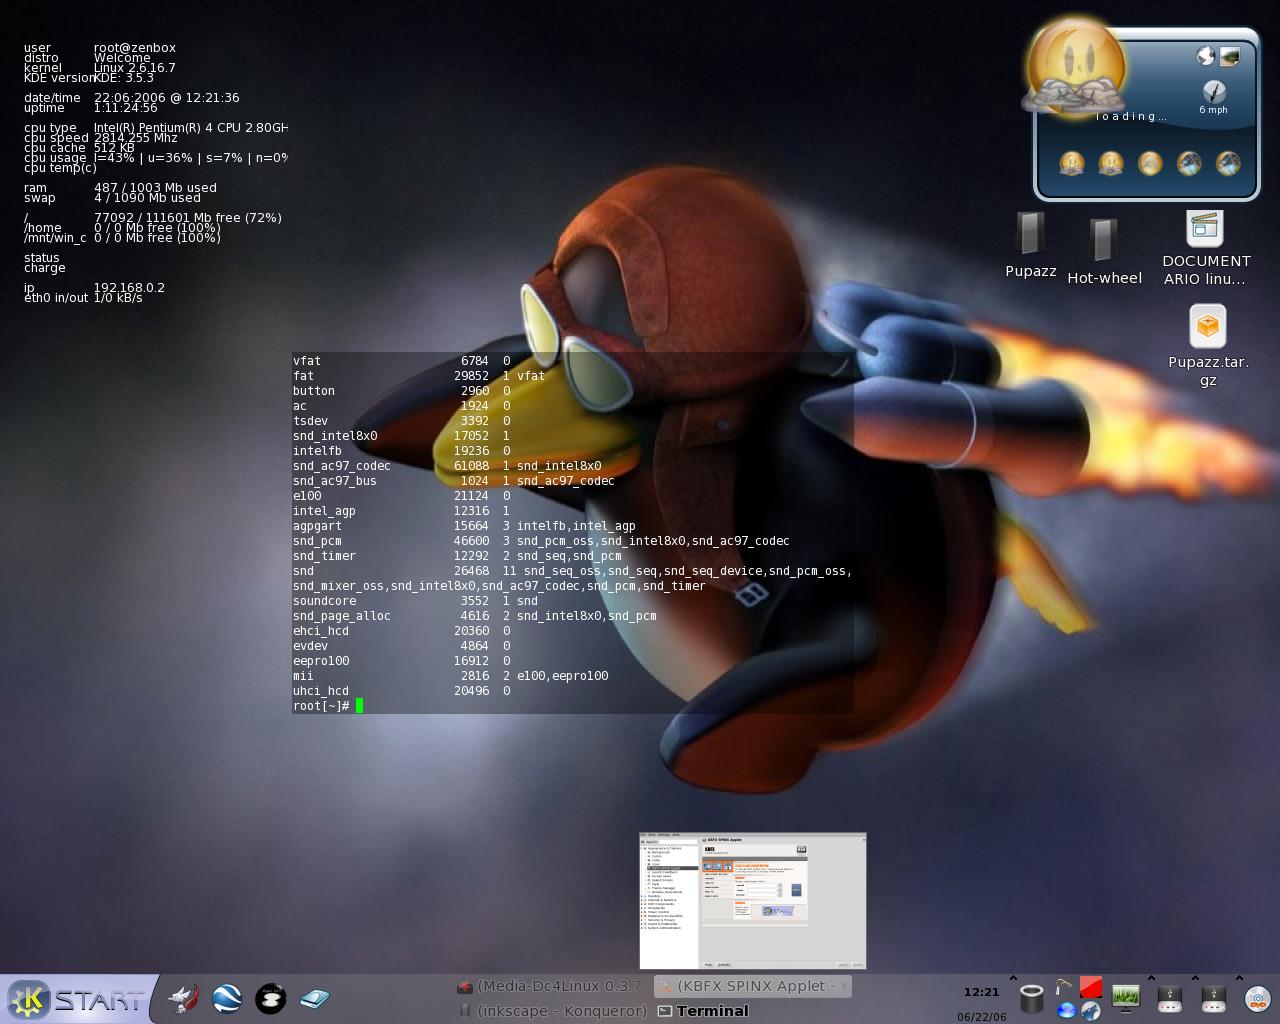Click the agpgart module line in terminal
Screen dimensions: 1280x1024
click(464, 526)
